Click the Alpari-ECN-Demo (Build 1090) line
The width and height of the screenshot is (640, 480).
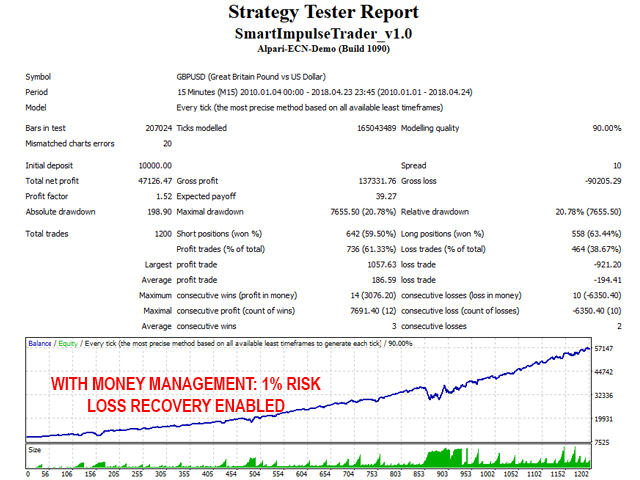click(323, 49)
